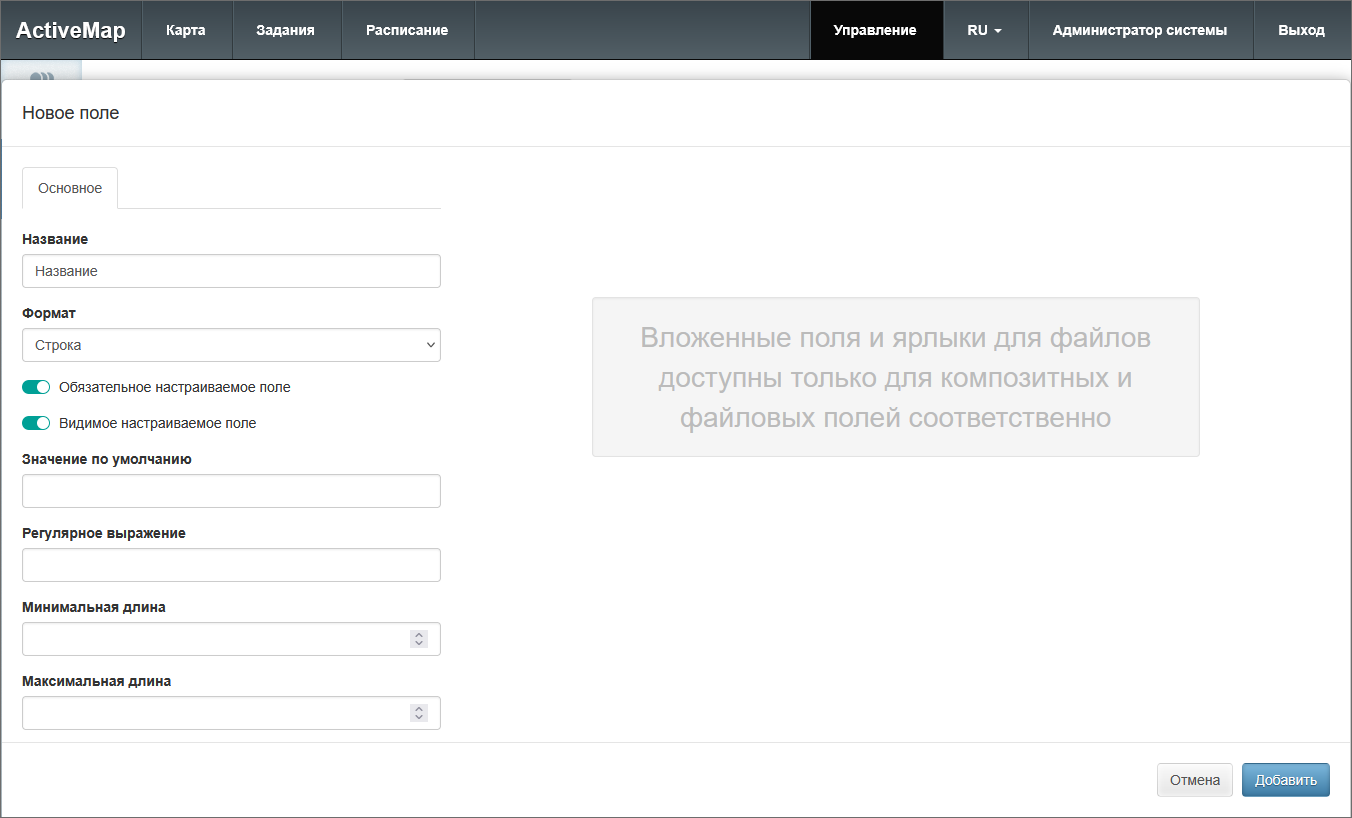Click Максимальная длина spinner arrows
The image size is (1352, 818).
point(419,713)
